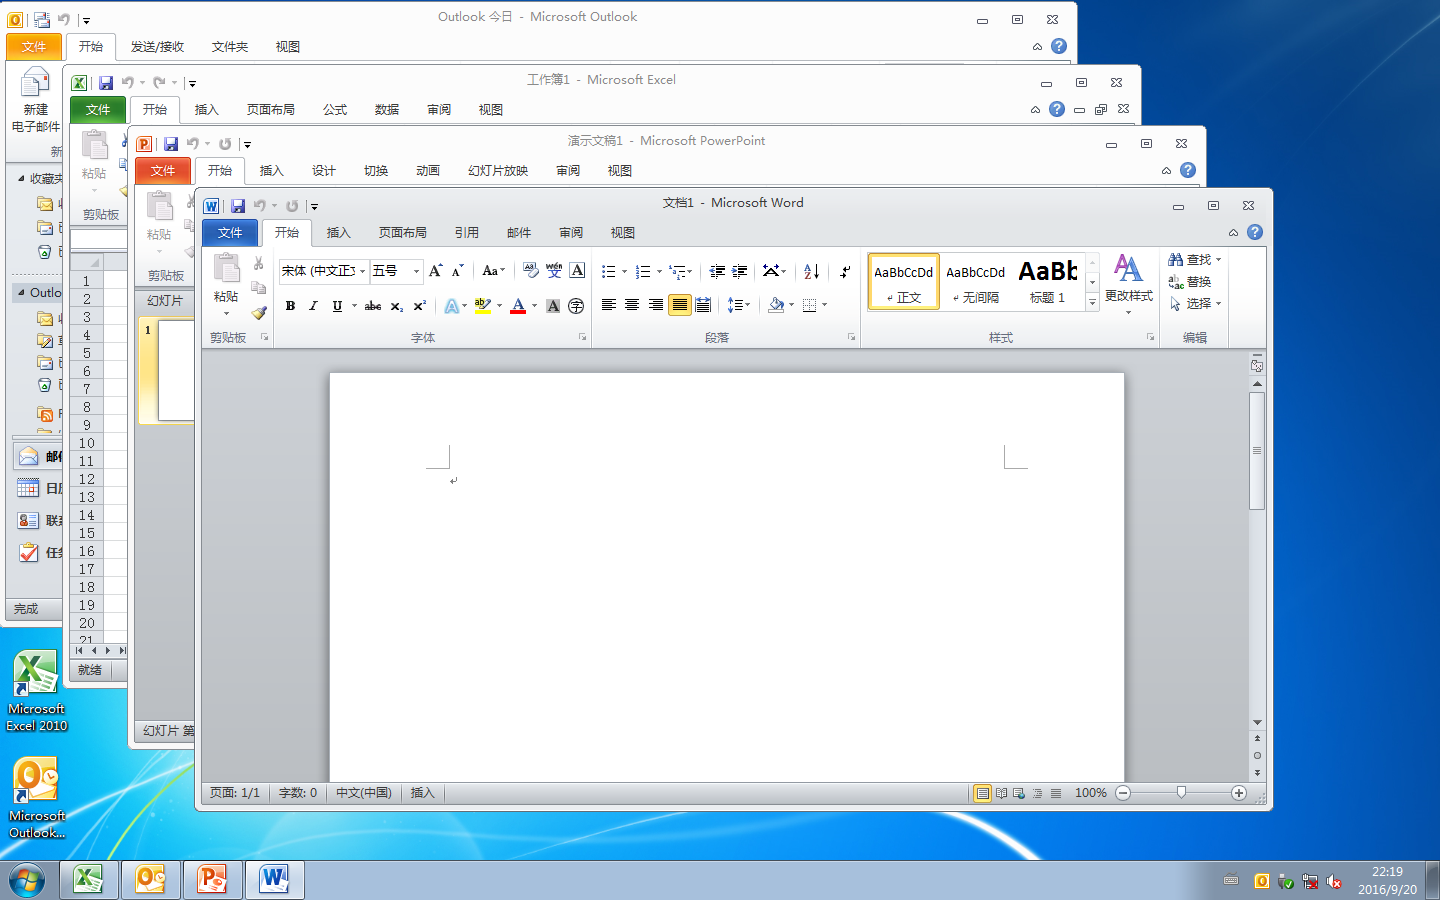Apply the 正文 Normal style

[904, 282]
